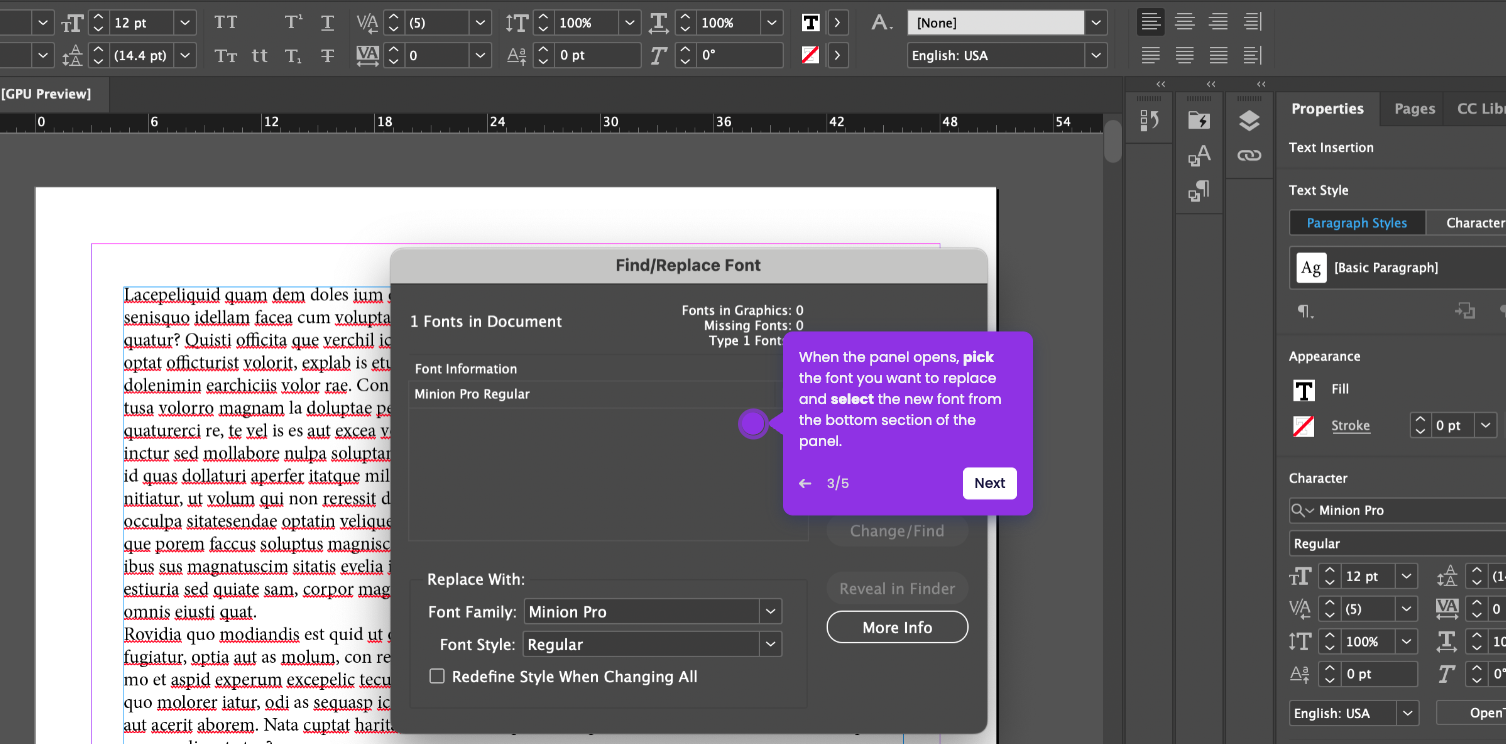Click the ligatures 'tt' icon

(x=260, y=55)
